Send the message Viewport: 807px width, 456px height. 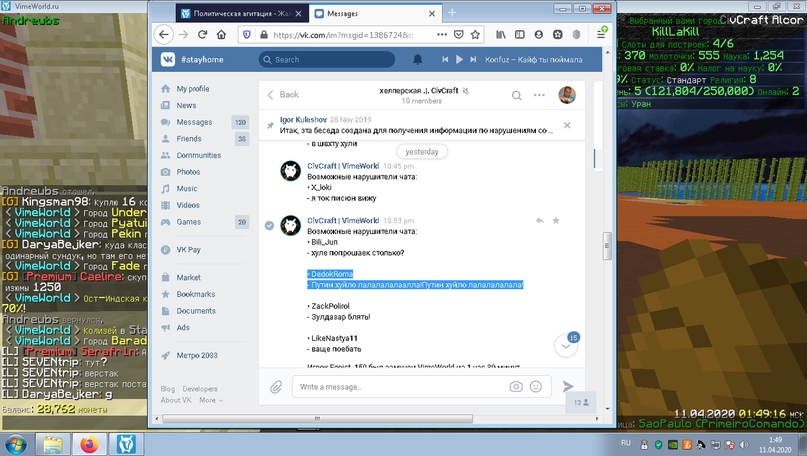click(x=568, y=387)
